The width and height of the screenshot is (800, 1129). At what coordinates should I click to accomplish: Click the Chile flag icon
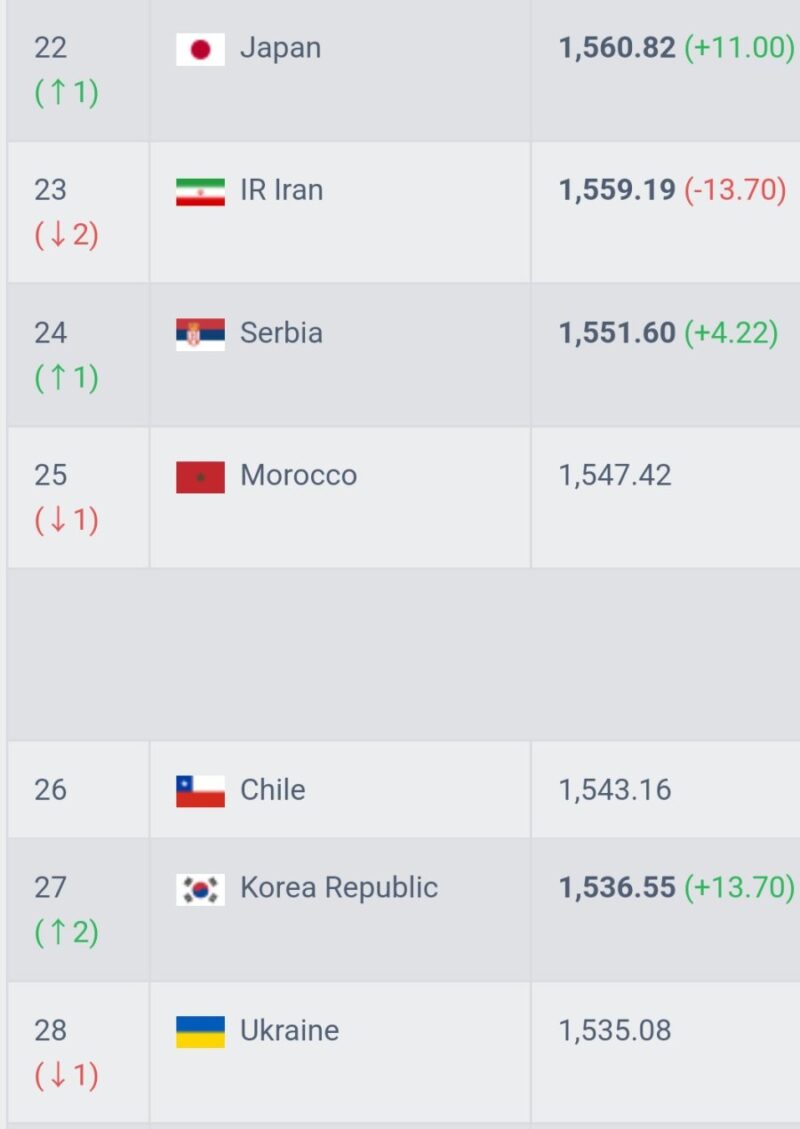(x=200, y=791)
